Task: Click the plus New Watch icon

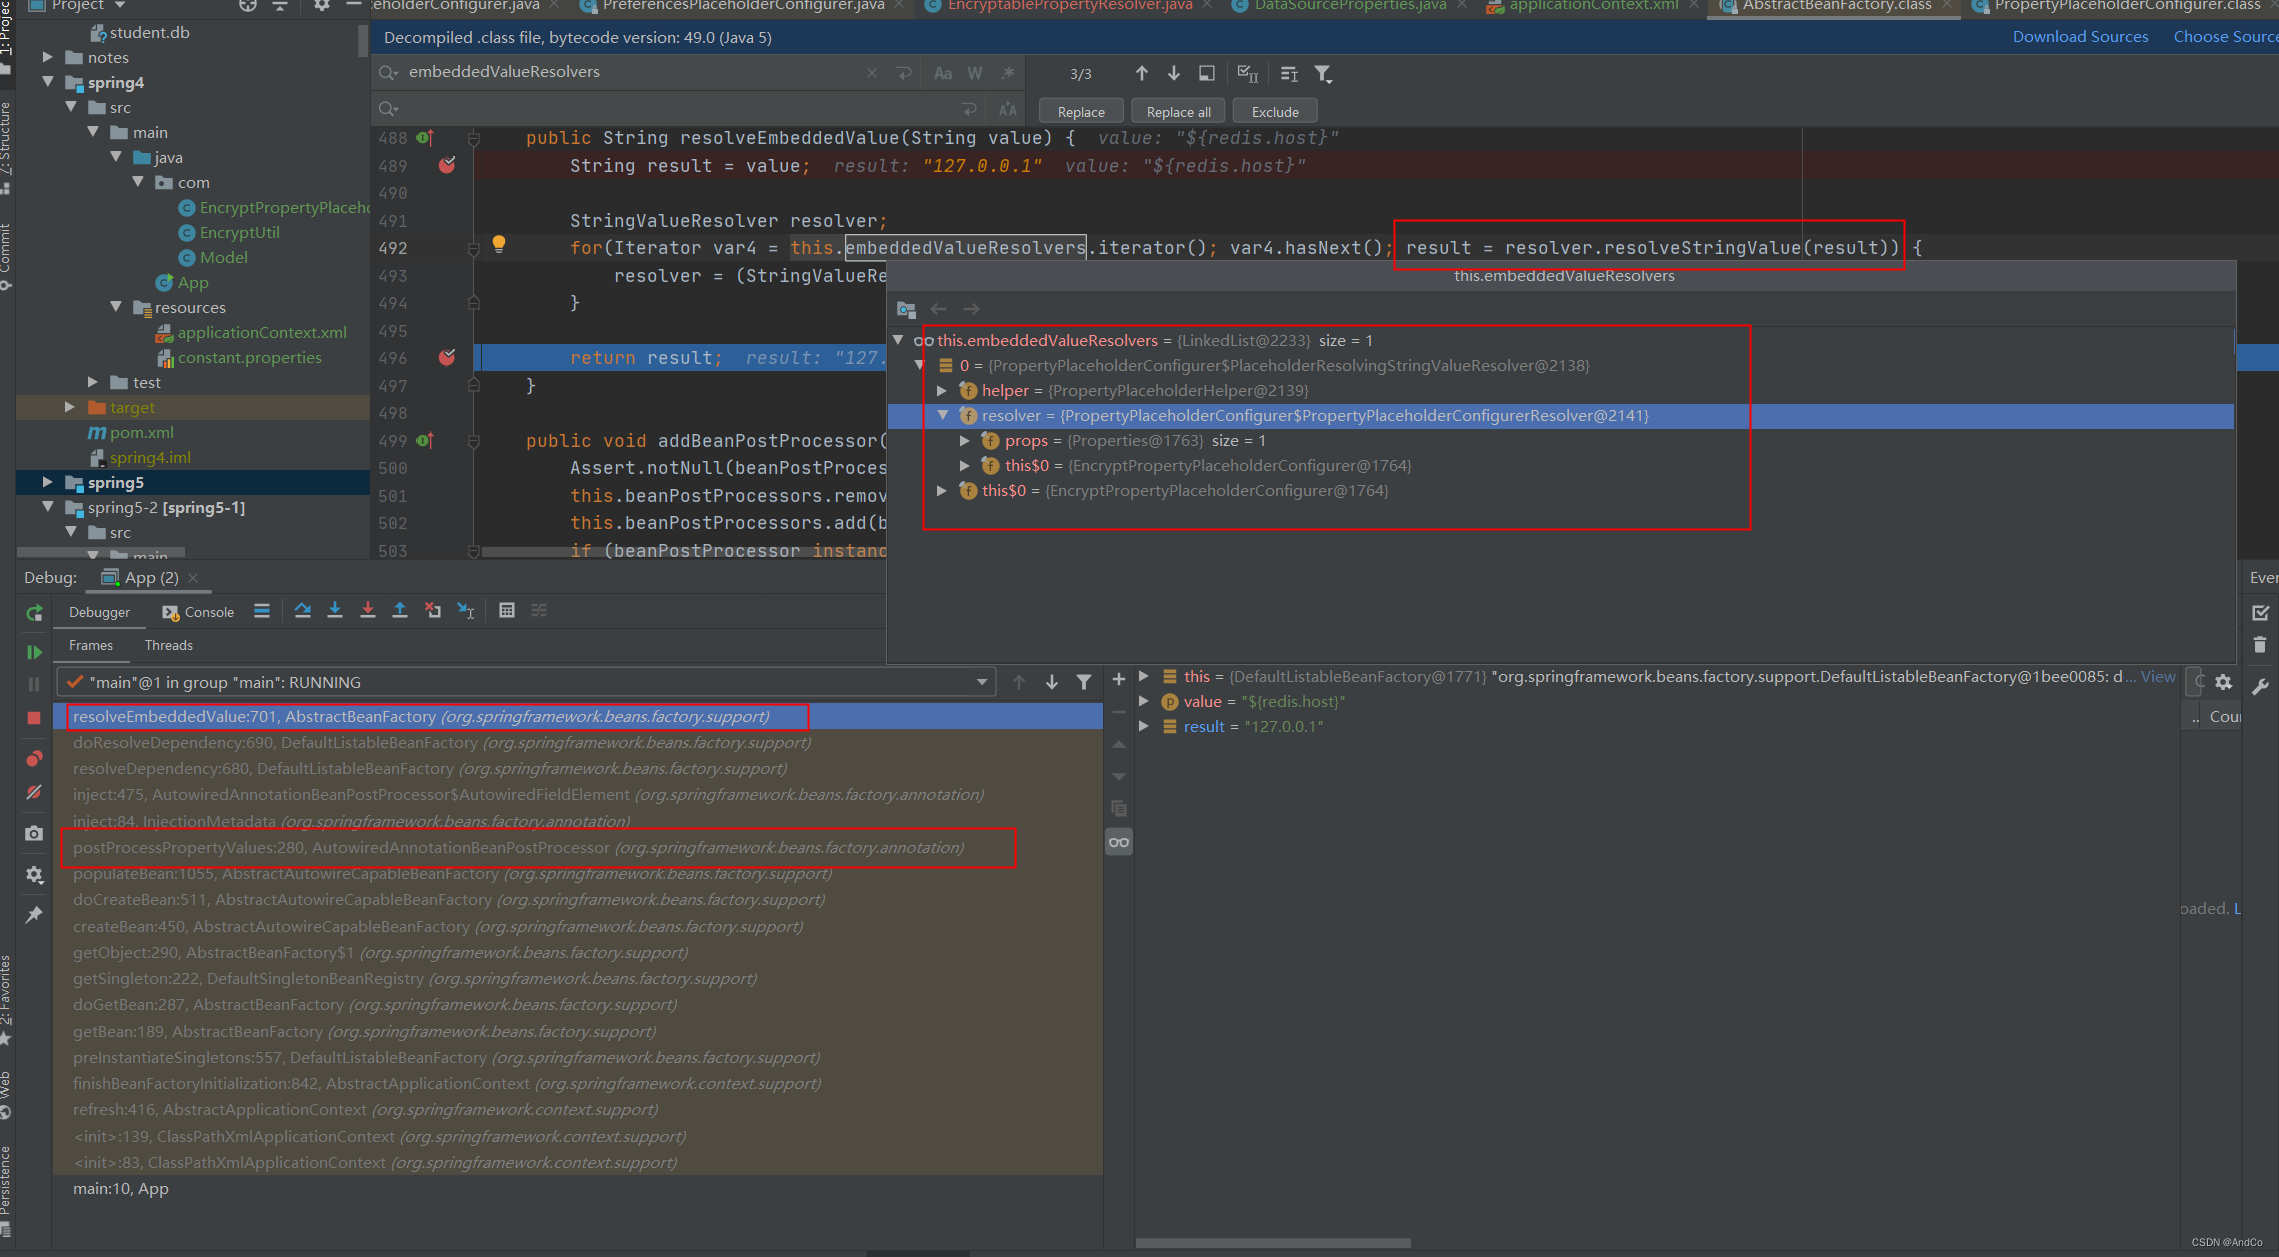Action: [x=1119, y=680]
